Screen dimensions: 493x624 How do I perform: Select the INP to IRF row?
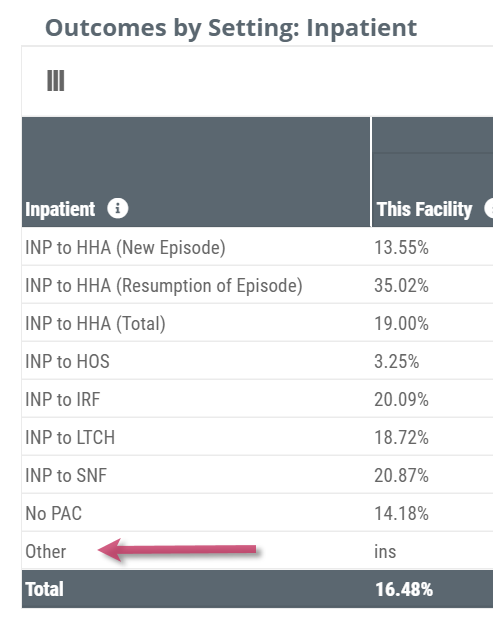(x=257, y=399)
